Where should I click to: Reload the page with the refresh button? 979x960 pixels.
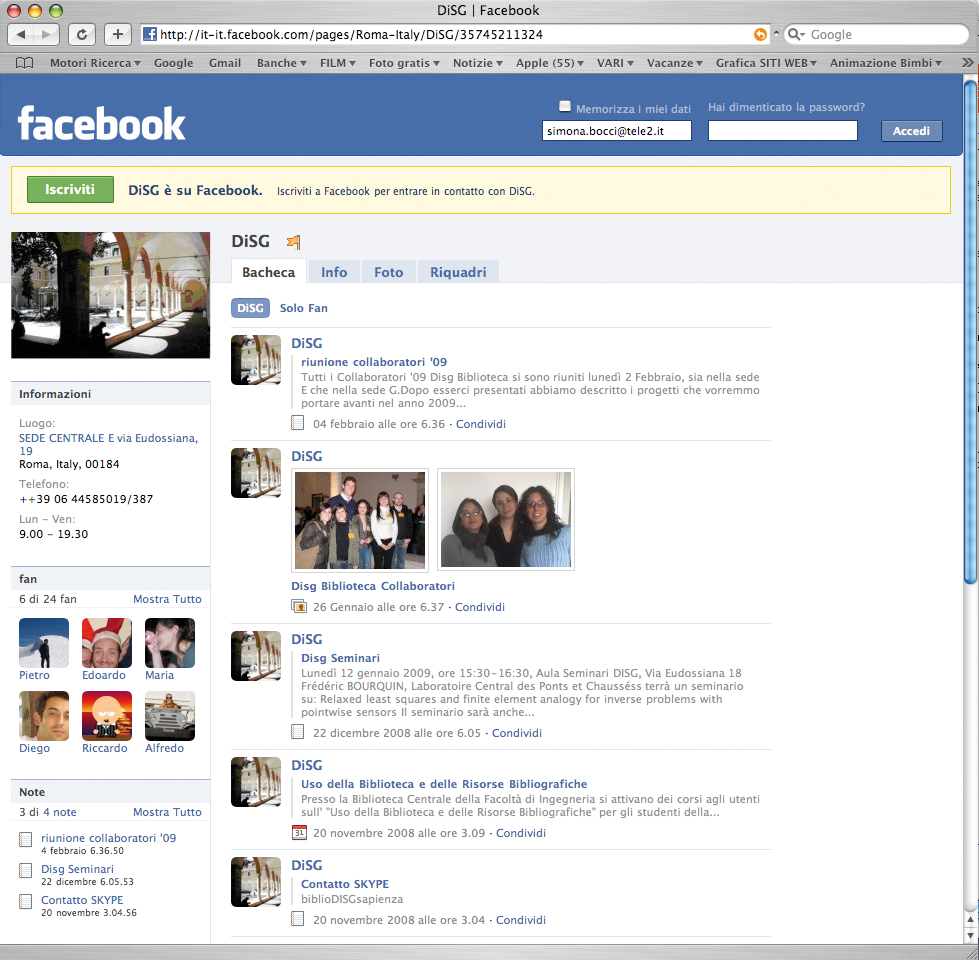coord(81,34)
